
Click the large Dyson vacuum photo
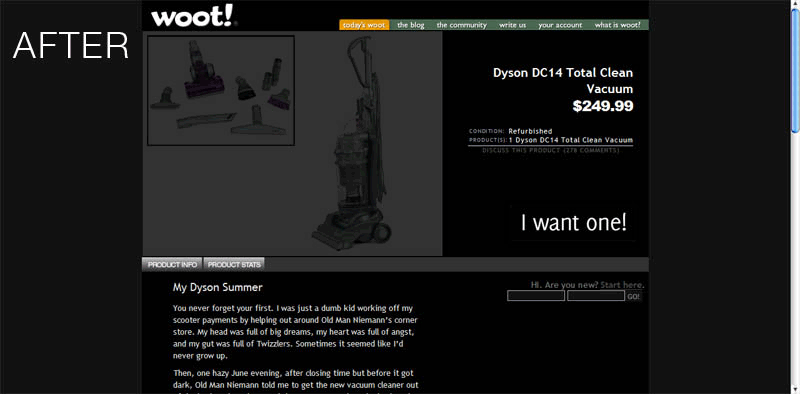click(353, 144)
